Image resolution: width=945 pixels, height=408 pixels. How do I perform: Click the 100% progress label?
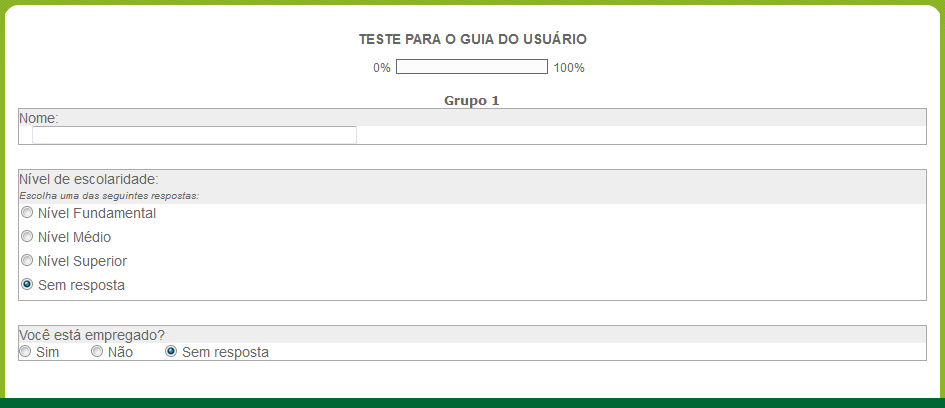pos(569,68)
